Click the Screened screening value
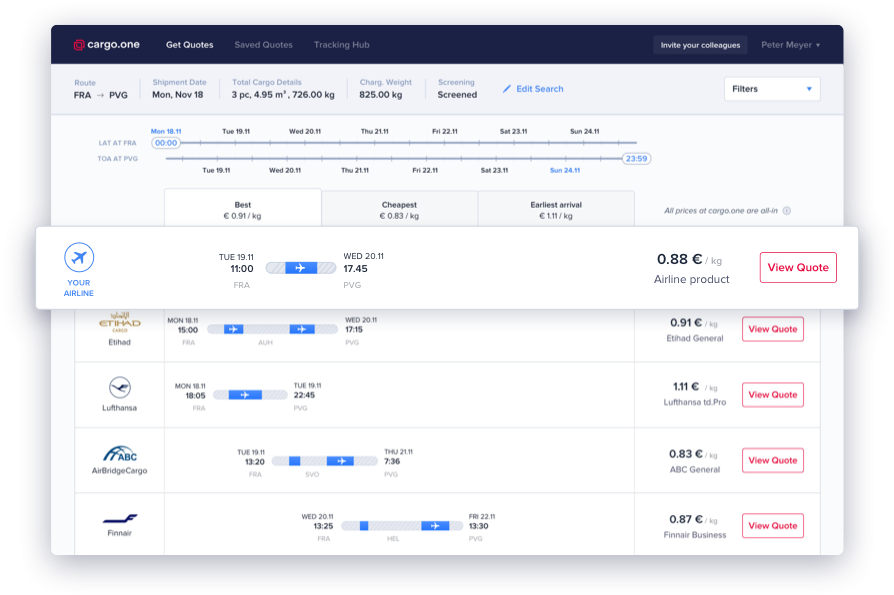894x595 pixels. (x=457, y=95)
